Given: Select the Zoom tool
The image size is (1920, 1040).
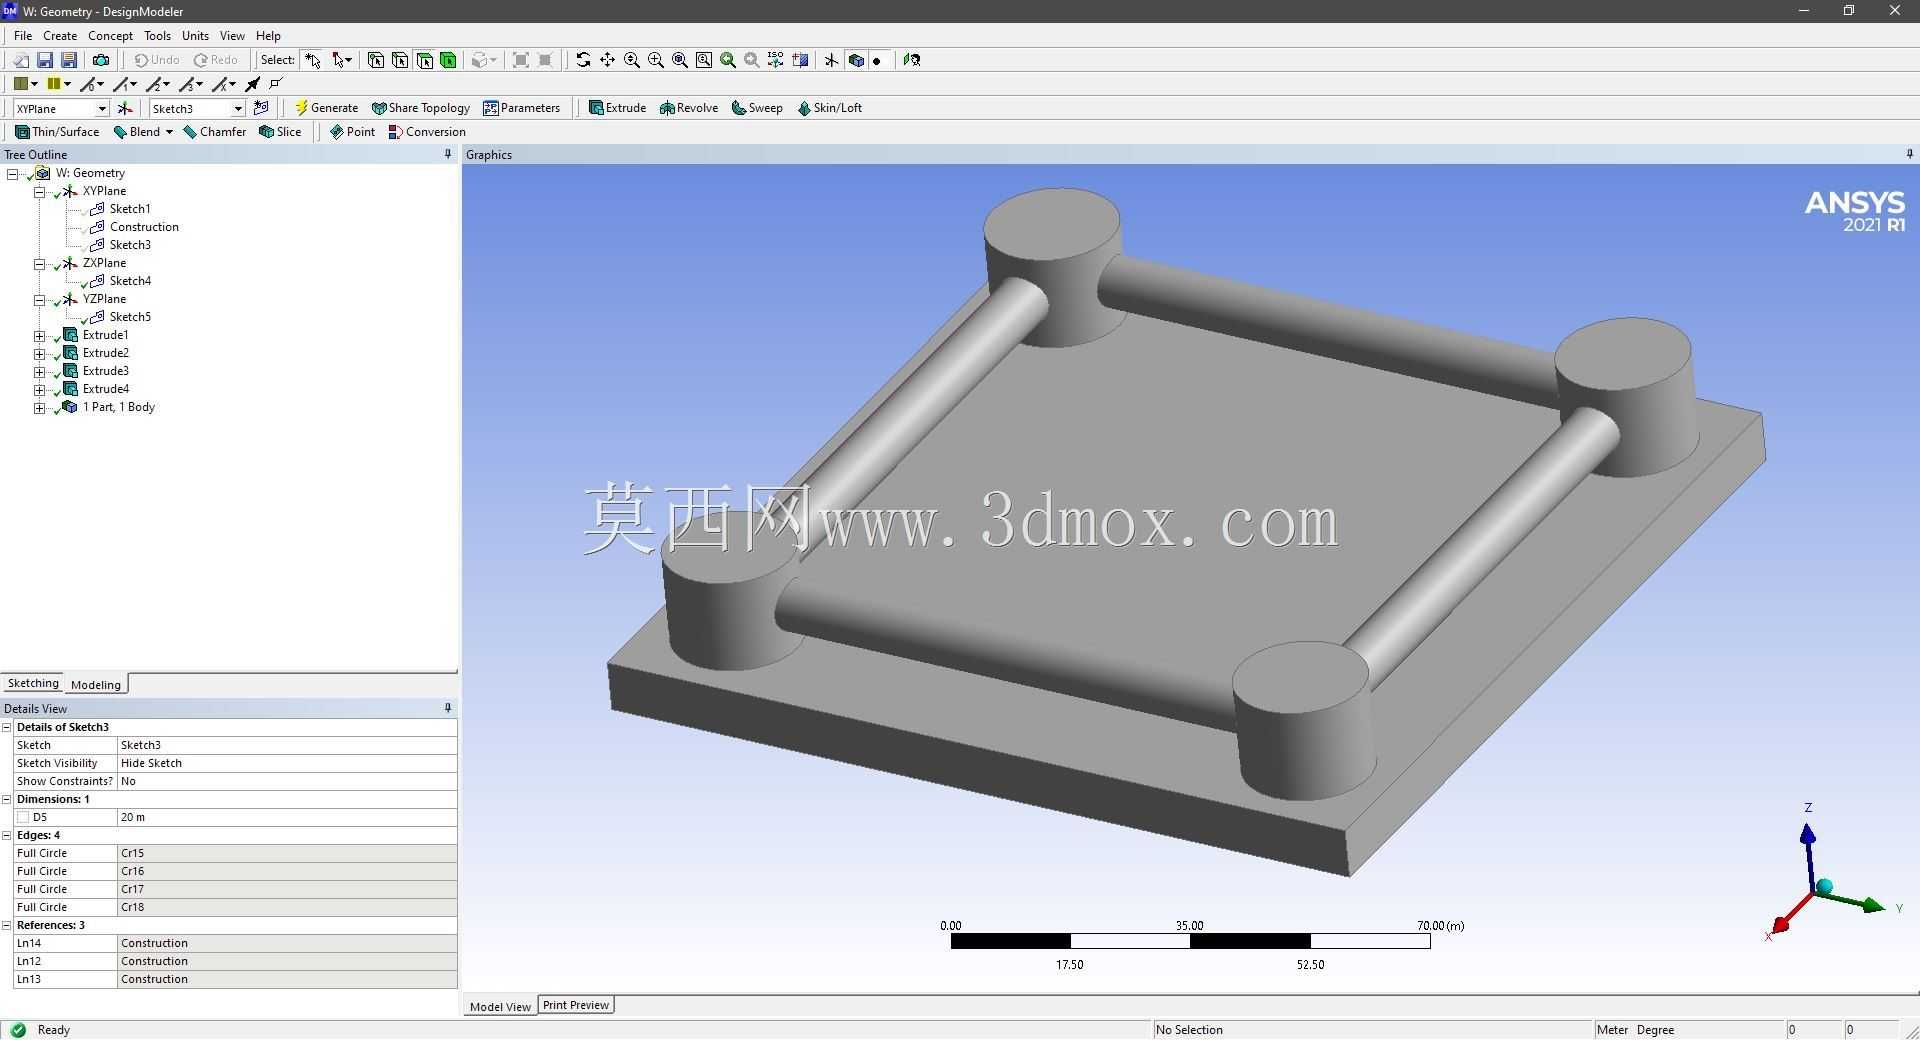Looking at the screenshot, I should (632, 60).
